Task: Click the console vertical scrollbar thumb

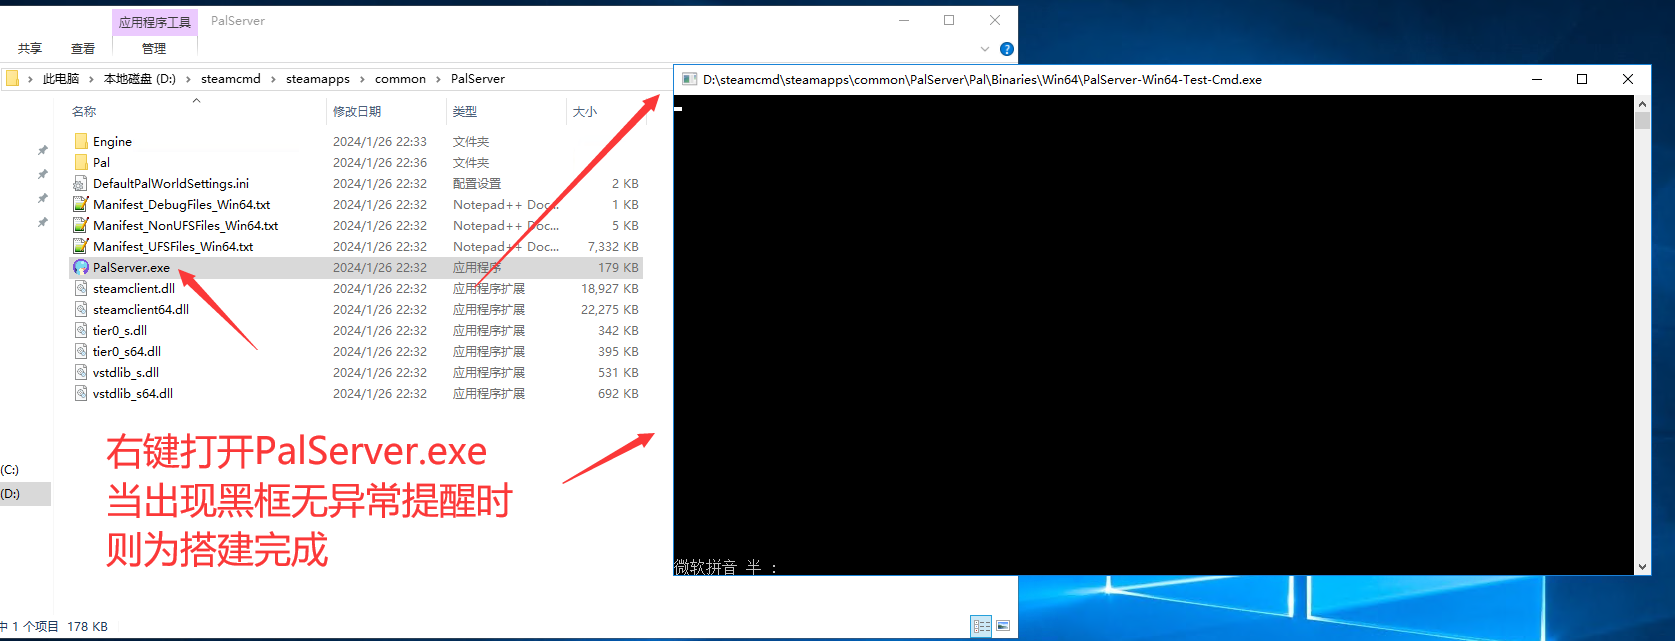Action: [x=1642, y=121]
